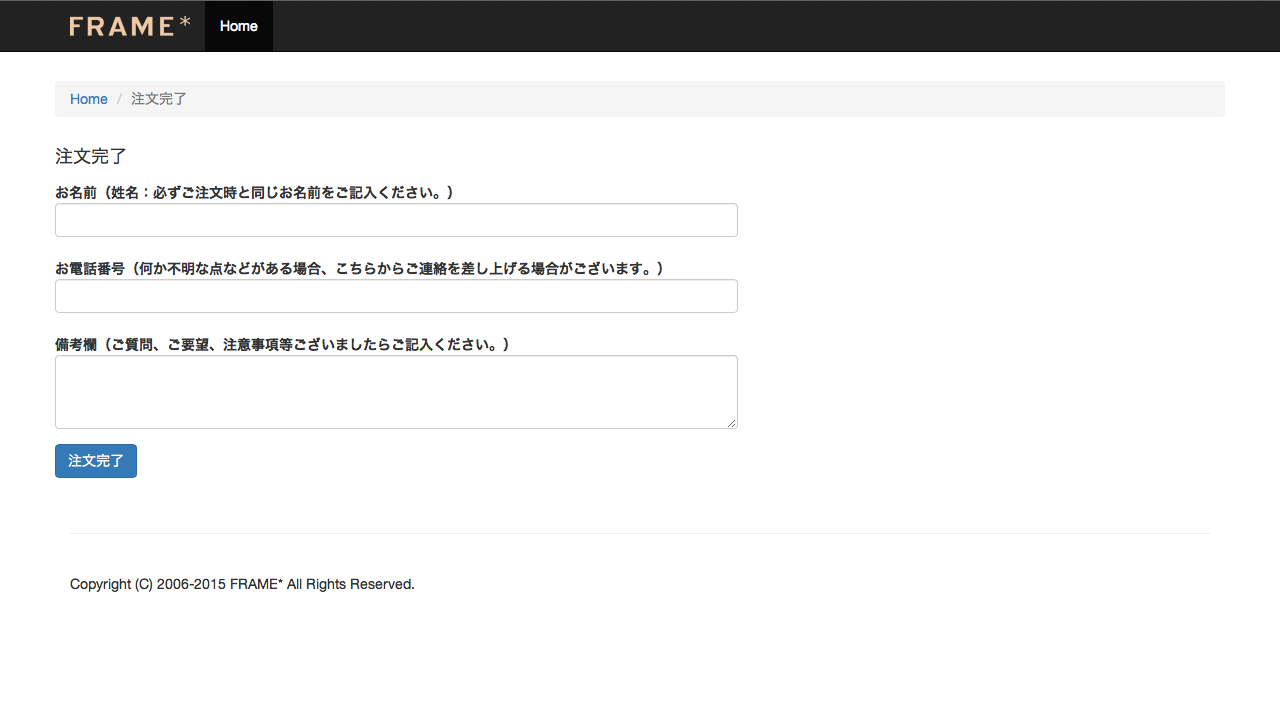This screenshot has width=1280, height=704.
Task: Click the horizontal divider above the footer
Action: 640,533
